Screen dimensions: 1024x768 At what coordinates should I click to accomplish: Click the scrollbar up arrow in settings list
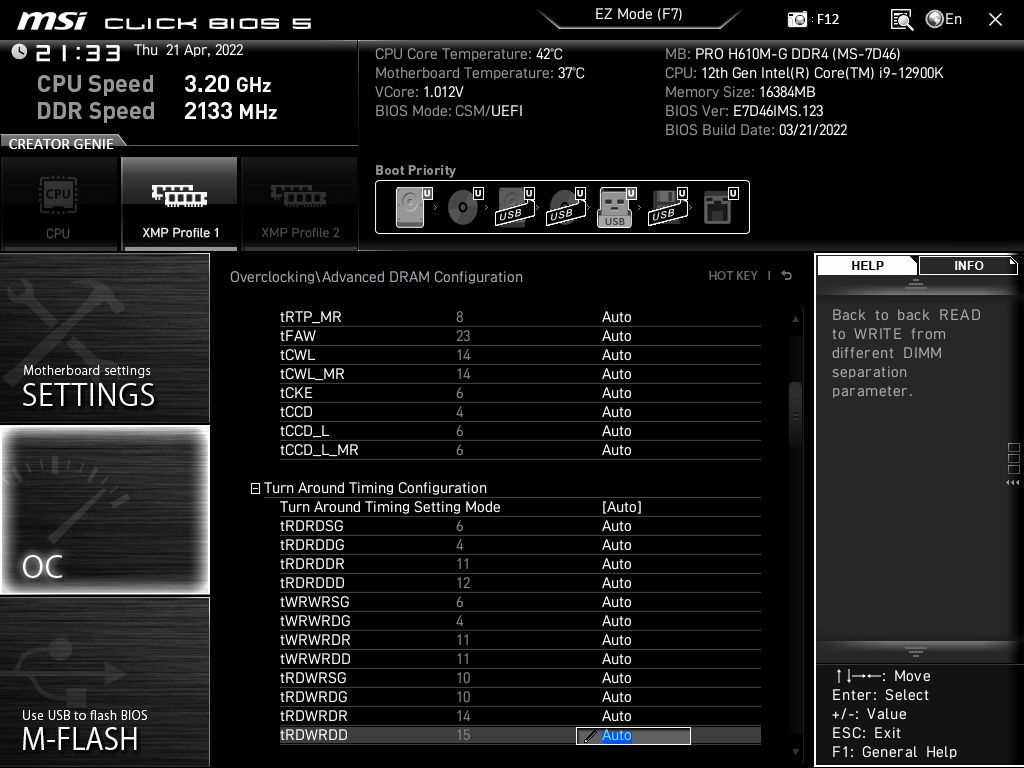[795, 319]
